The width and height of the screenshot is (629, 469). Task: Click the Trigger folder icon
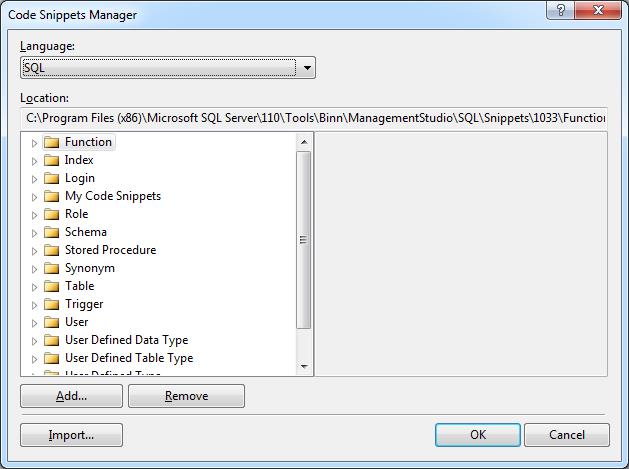(52, 304)
